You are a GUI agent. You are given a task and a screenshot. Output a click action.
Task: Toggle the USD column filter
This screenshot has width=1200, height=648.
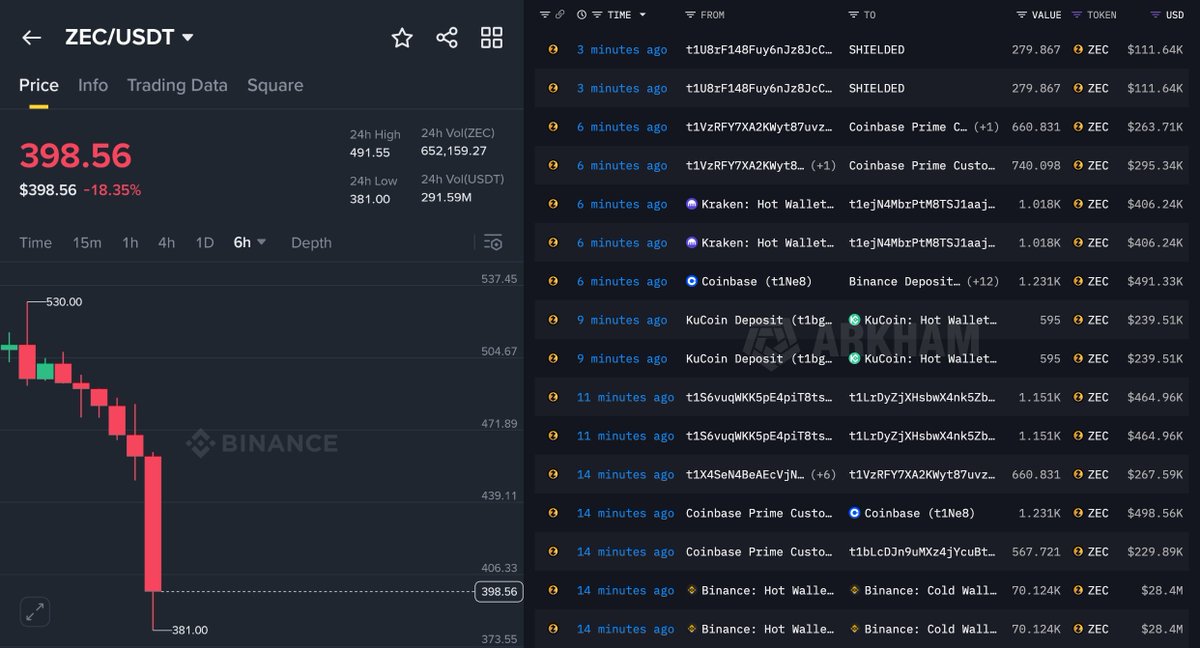click(x=1155, y=14)
